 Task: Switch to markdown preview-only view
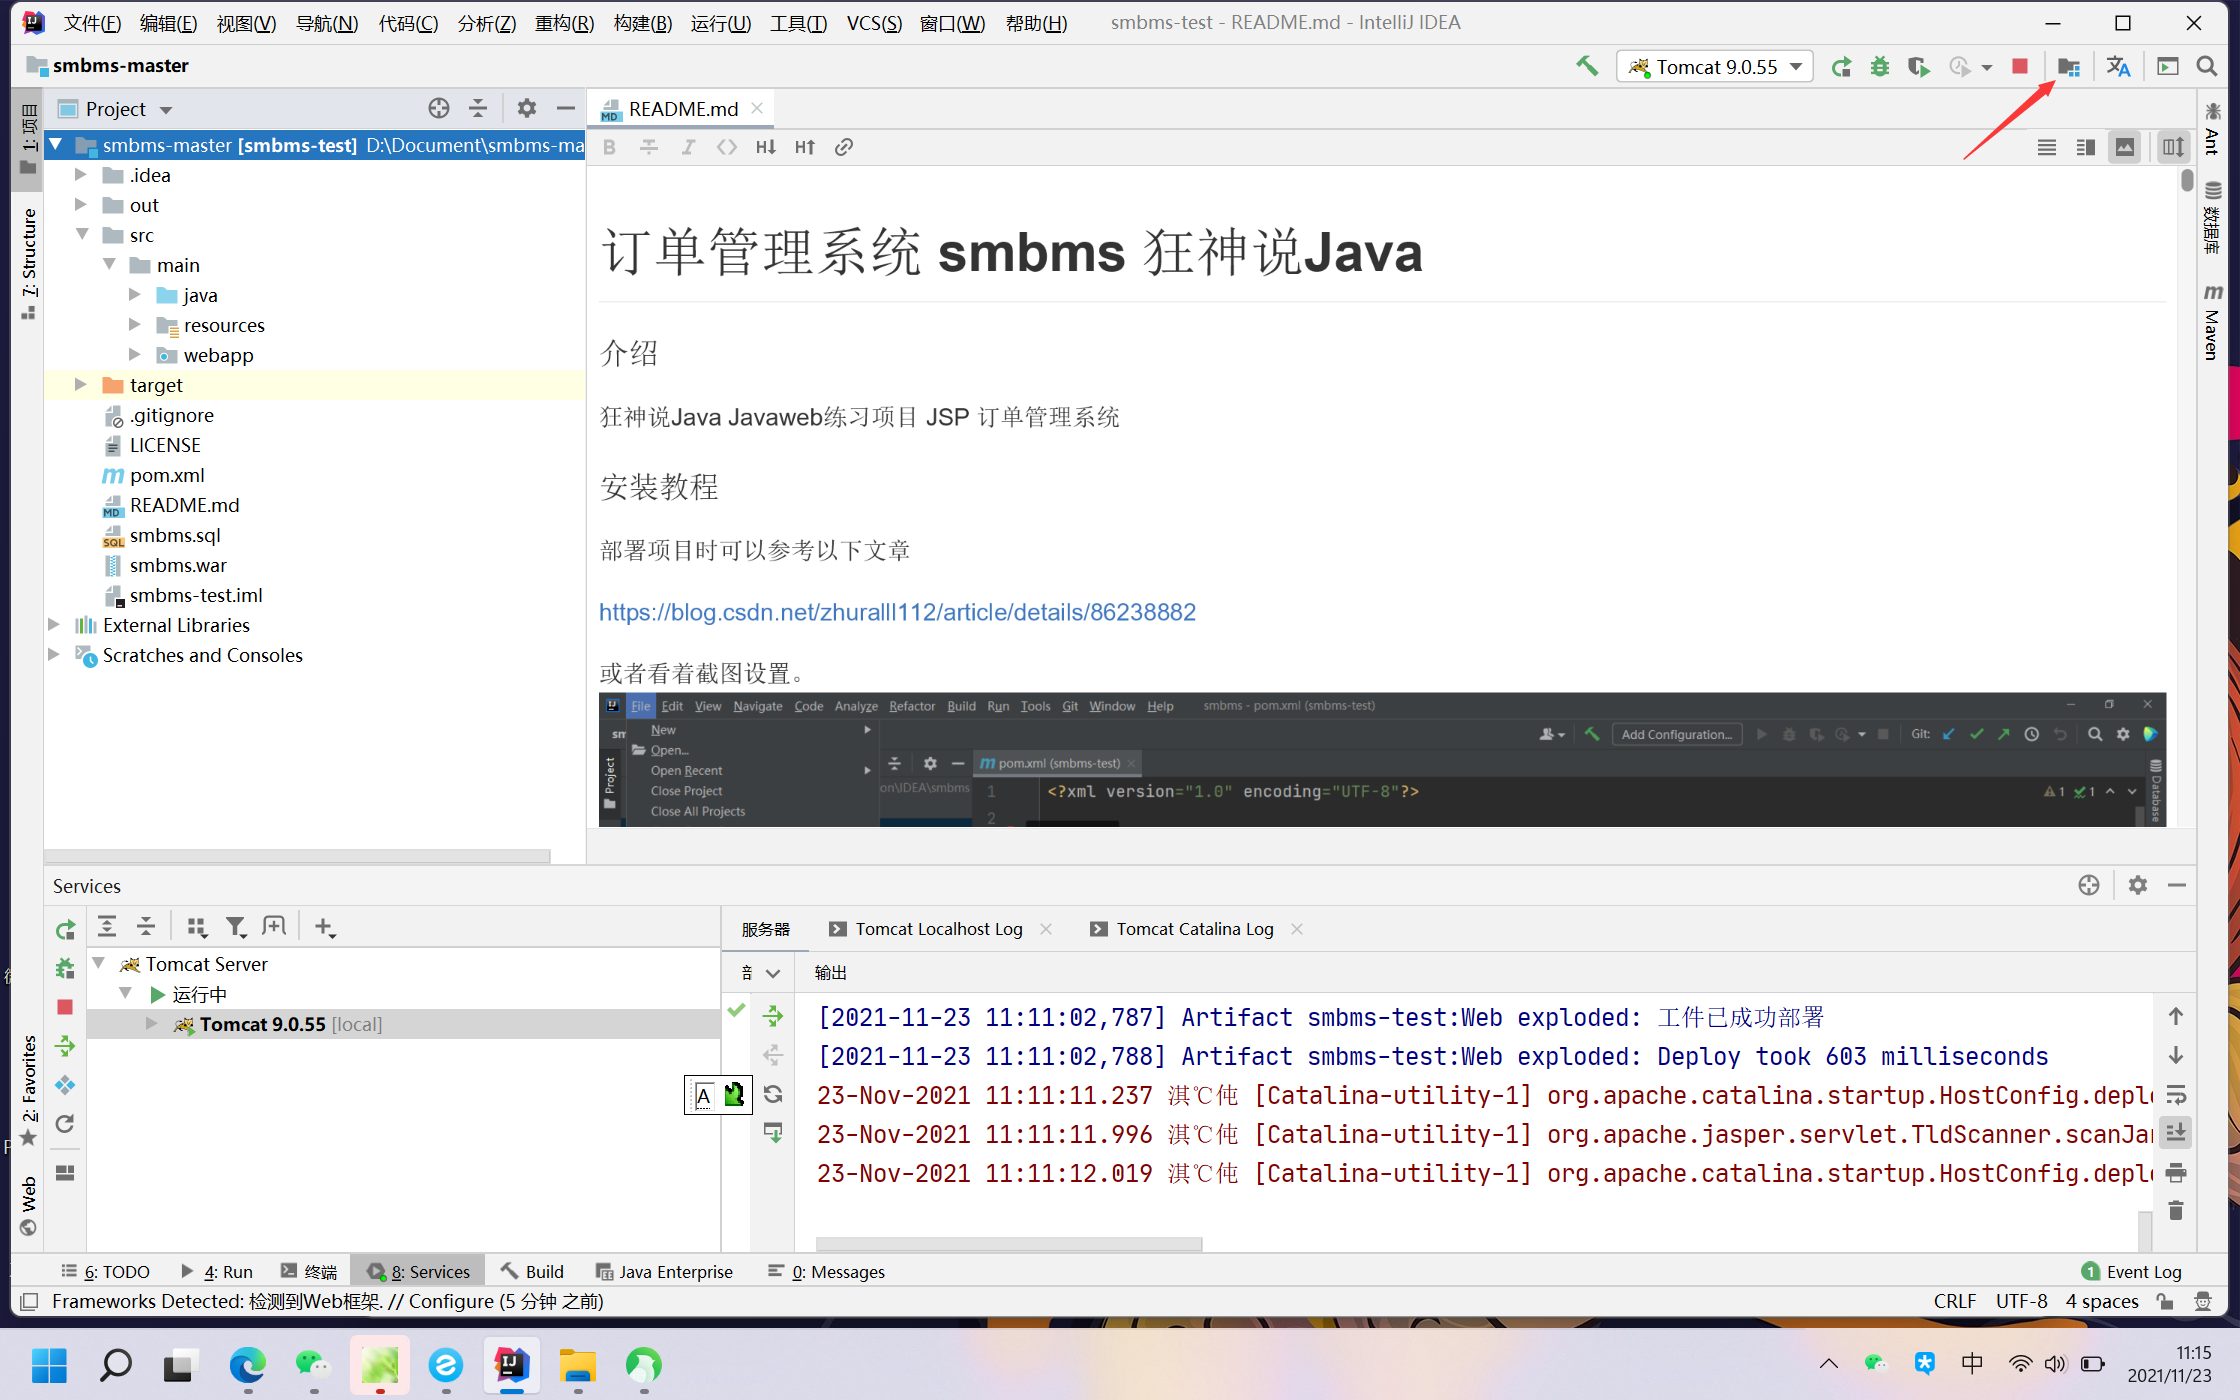[2124, 147]
